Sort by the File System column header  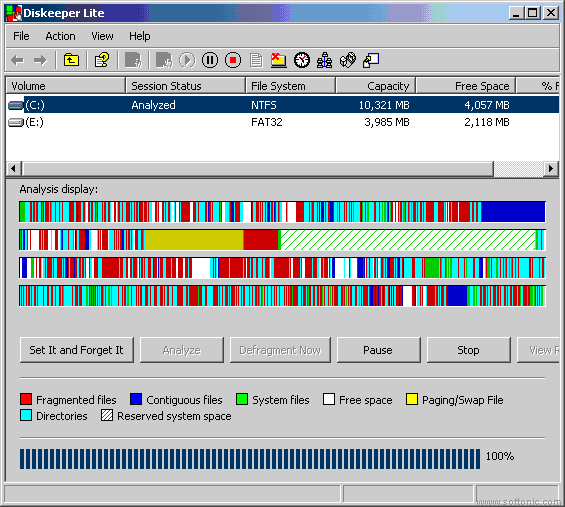point(290,86)
